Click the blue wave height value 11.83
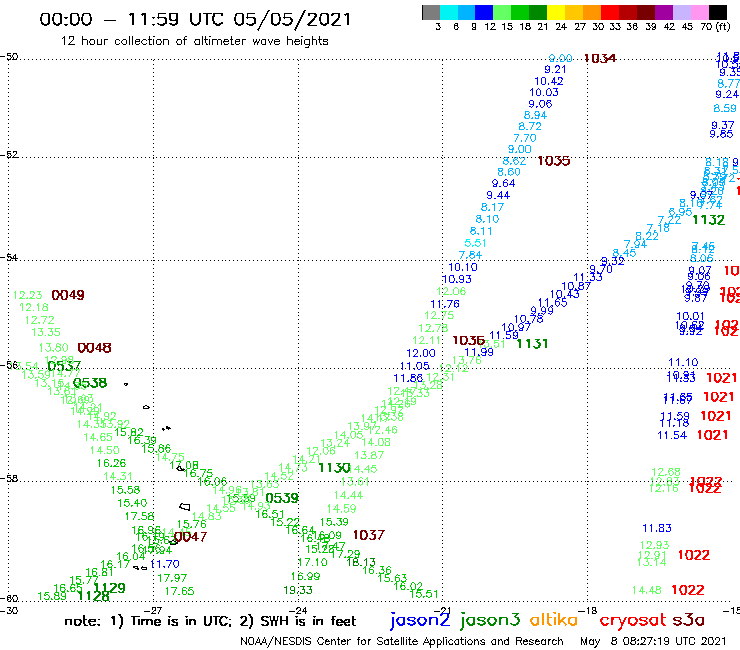This screenshot has width=740, height=650. pyautogui.click(x=657, y=528)
